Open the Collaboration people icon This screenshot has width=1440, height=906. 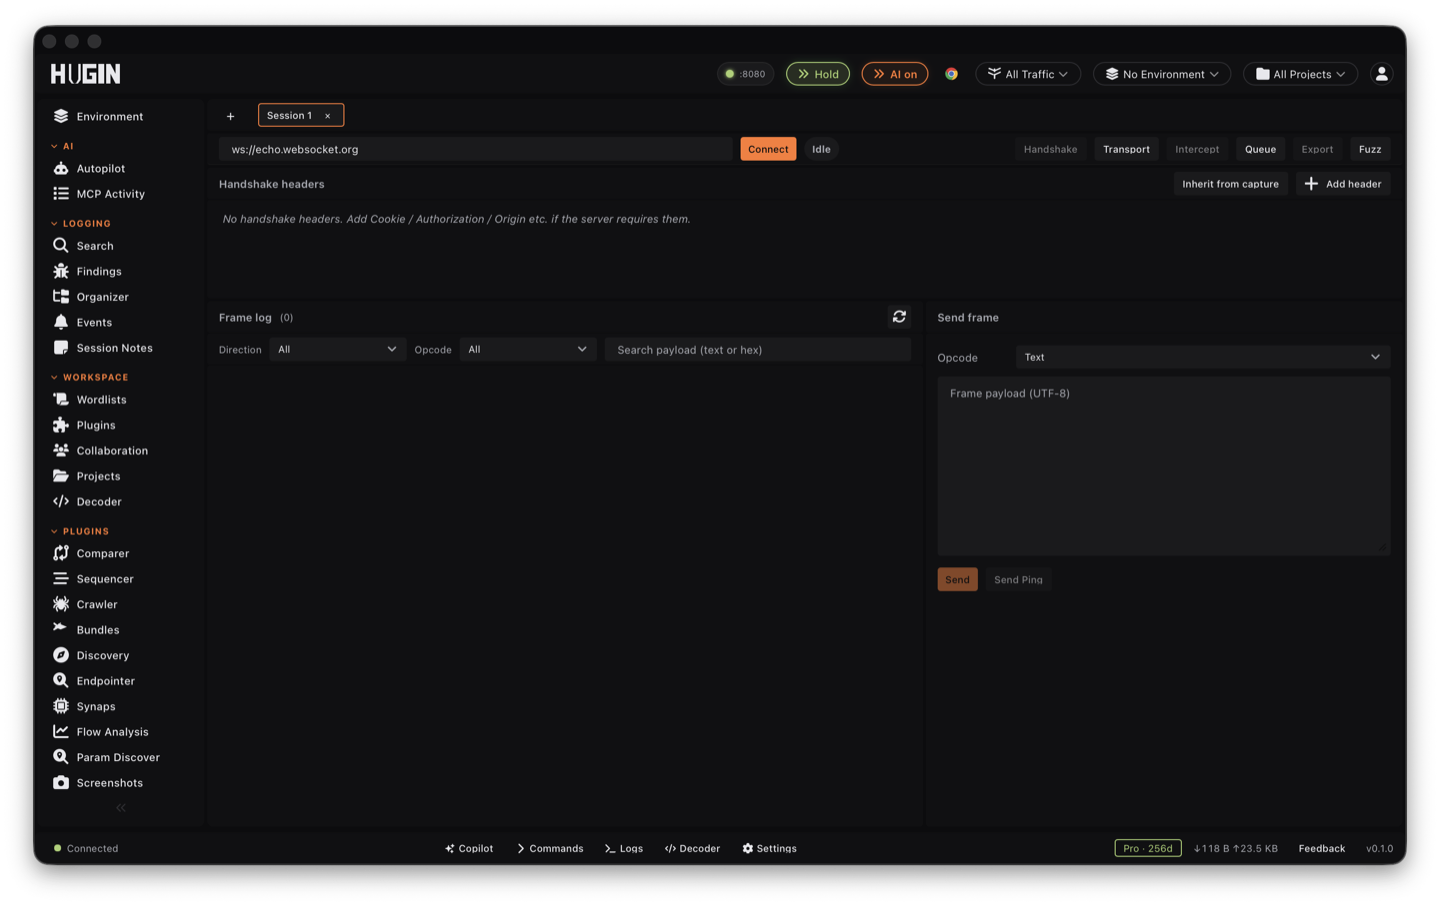(61, 451)
